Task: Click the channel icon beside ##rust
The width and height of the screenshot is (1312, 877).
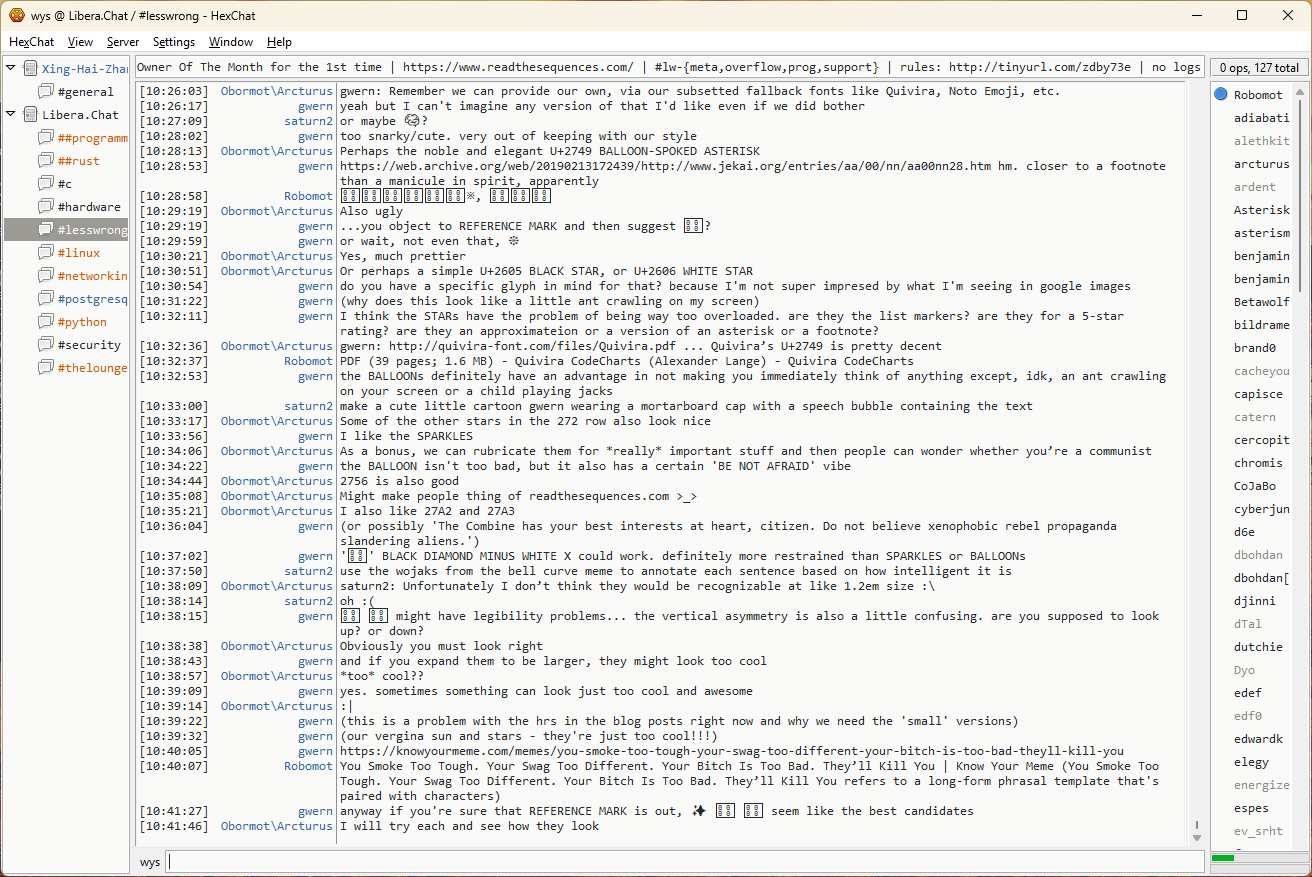Action: click(46, 161)
